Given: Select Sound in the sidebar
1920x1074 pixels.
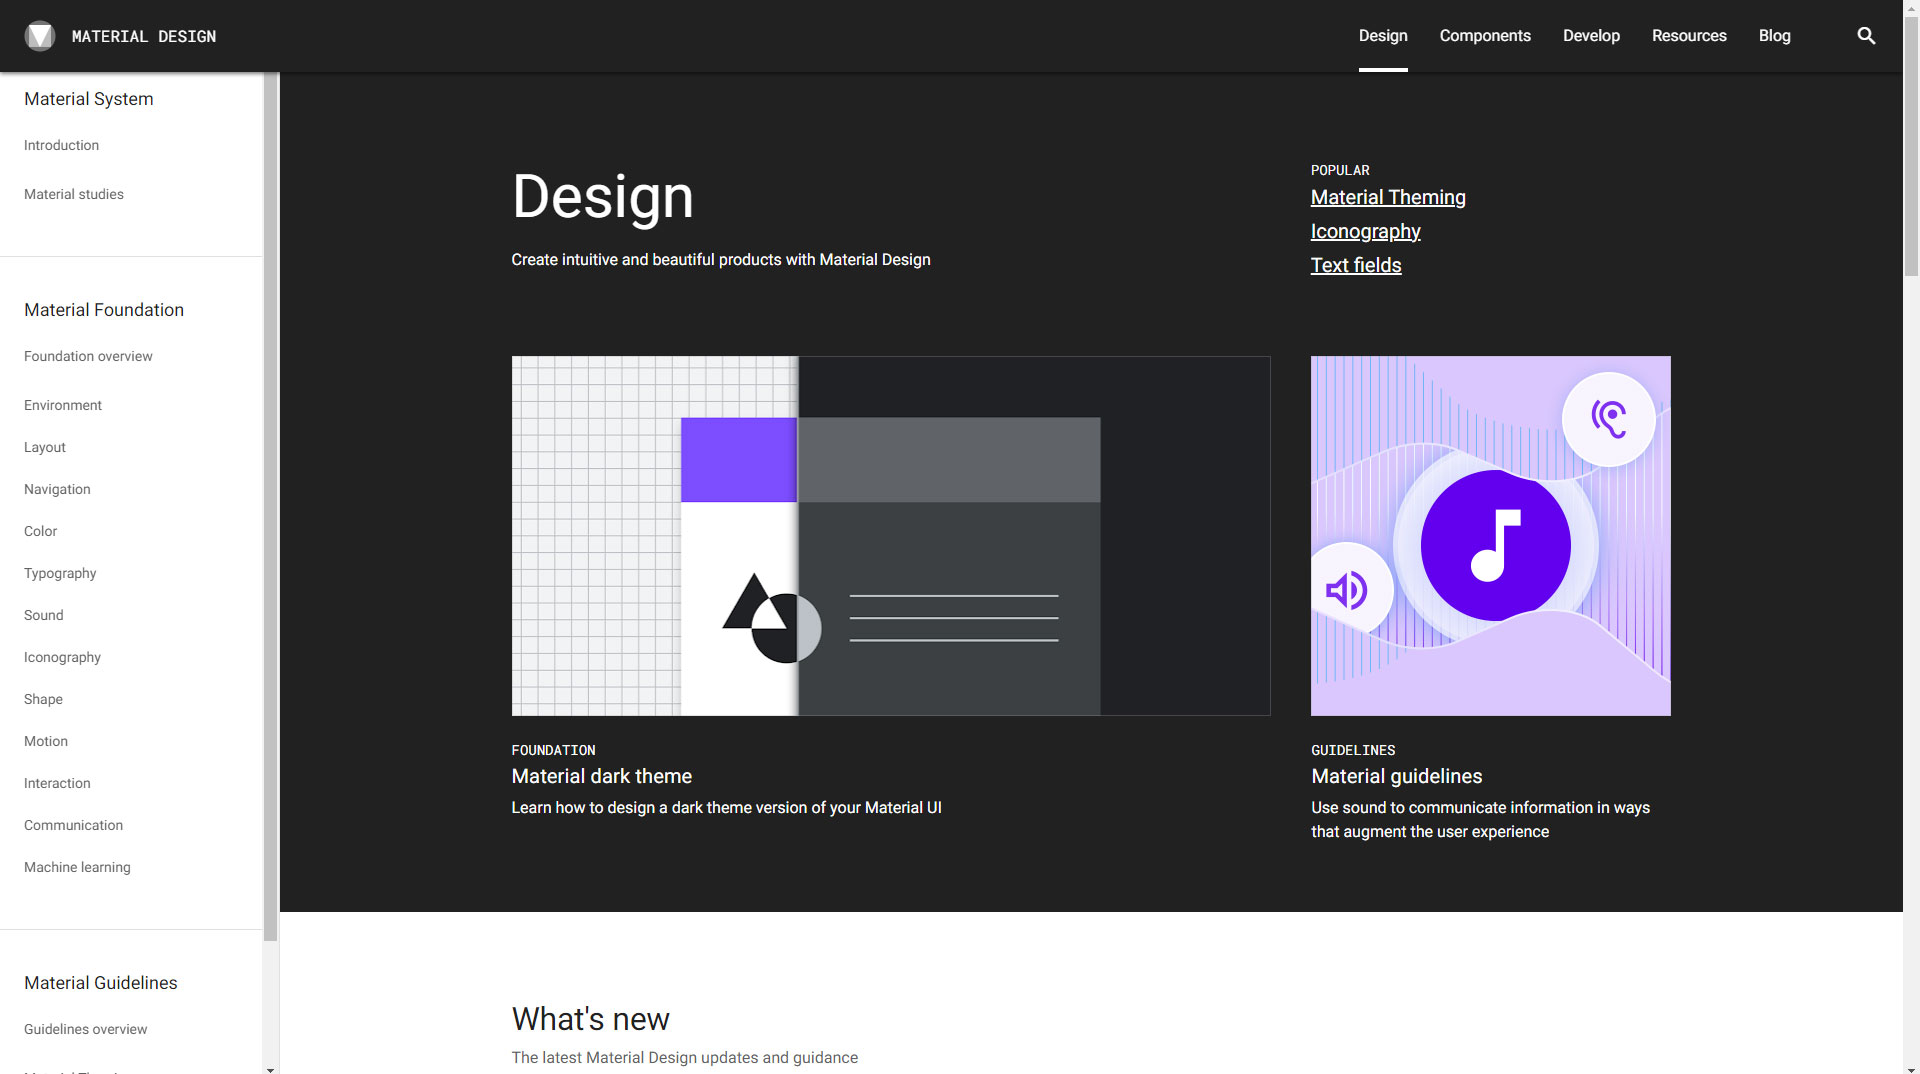Looking at the screenshot, I should pyautogui.click(x=44, y=616).
